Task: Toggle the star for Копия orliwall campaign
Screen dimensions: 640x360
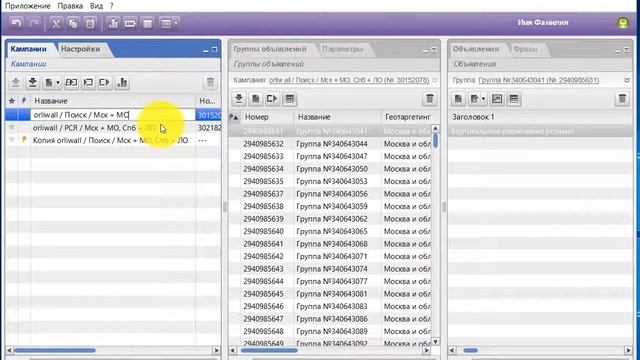Action: pyautogui.click(x=12, y=140)
